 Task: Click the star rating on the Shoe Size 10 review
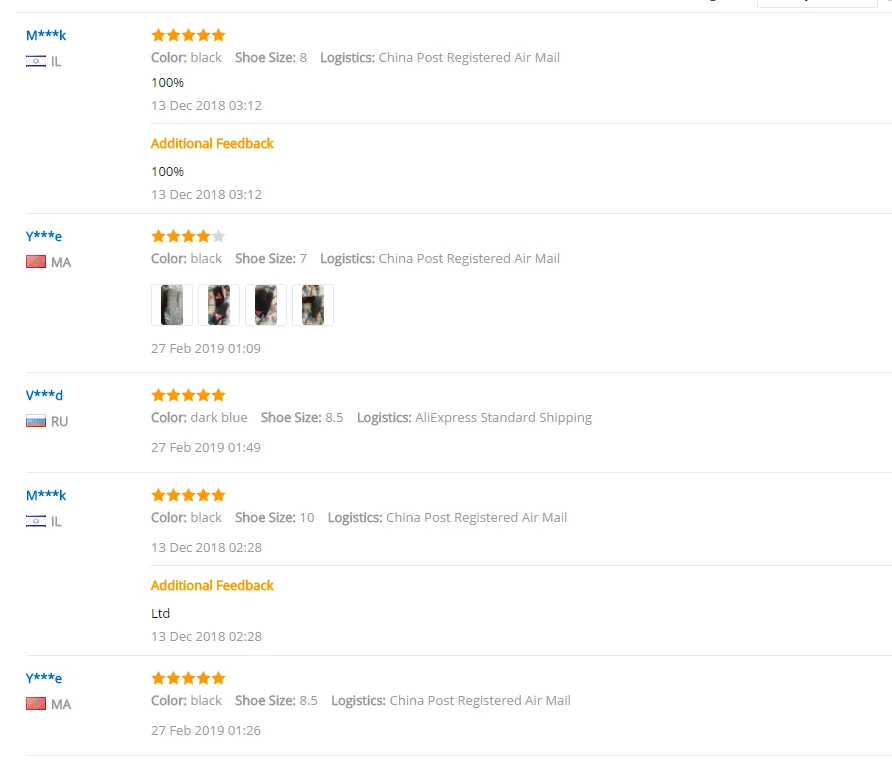point(188,495)
